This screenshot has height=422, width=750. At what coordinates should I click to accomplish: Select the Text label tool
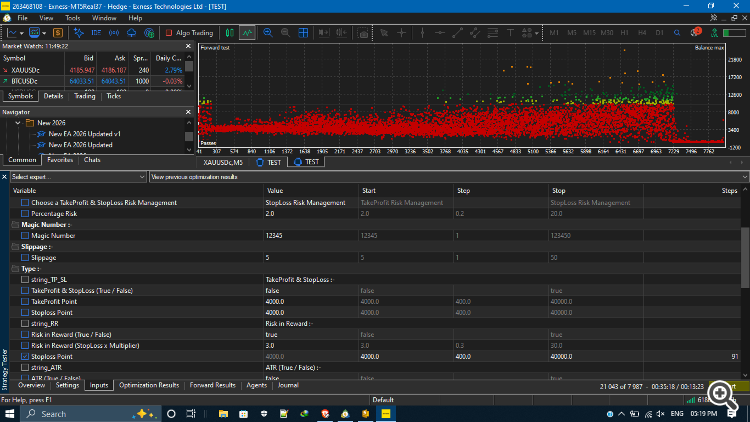coord(510,33)
